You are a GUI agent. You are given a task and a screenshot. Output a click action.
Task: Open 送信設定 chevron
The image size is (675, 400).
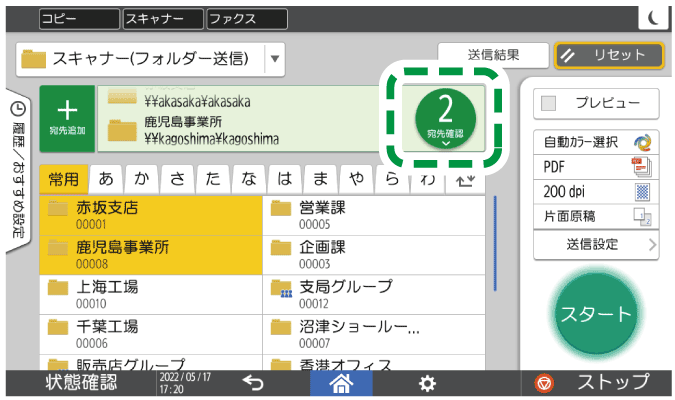652,245
